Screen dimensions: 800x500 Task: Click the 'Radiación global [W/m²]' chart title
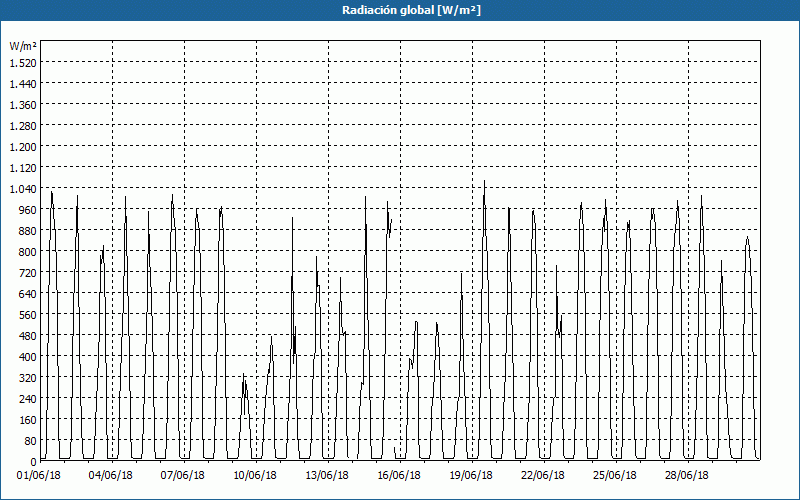[x=411, y=10]
